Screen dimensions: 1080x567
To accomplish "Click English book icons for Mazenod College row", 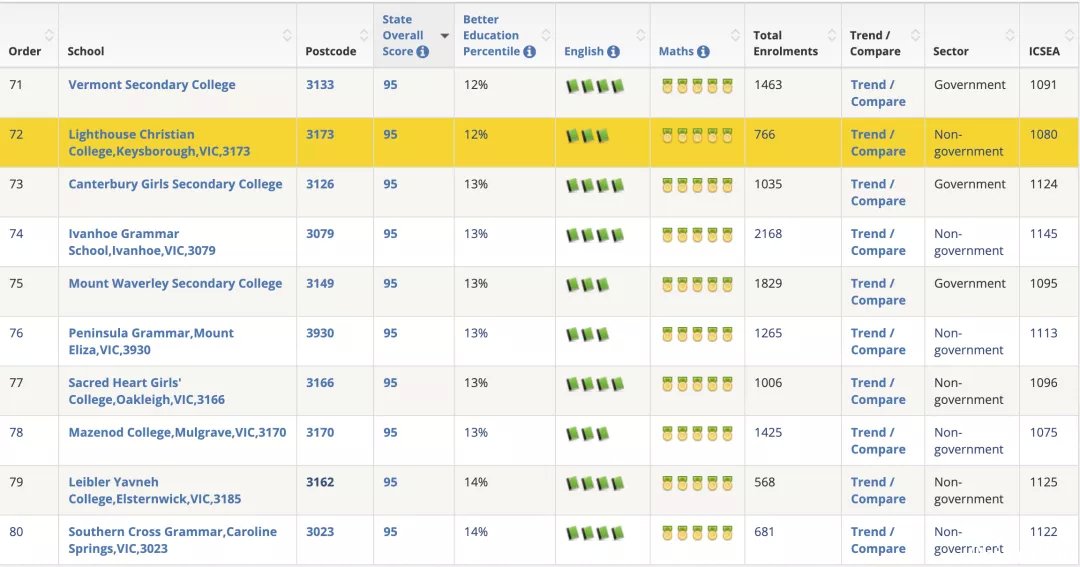I will [x=588, y=434].
